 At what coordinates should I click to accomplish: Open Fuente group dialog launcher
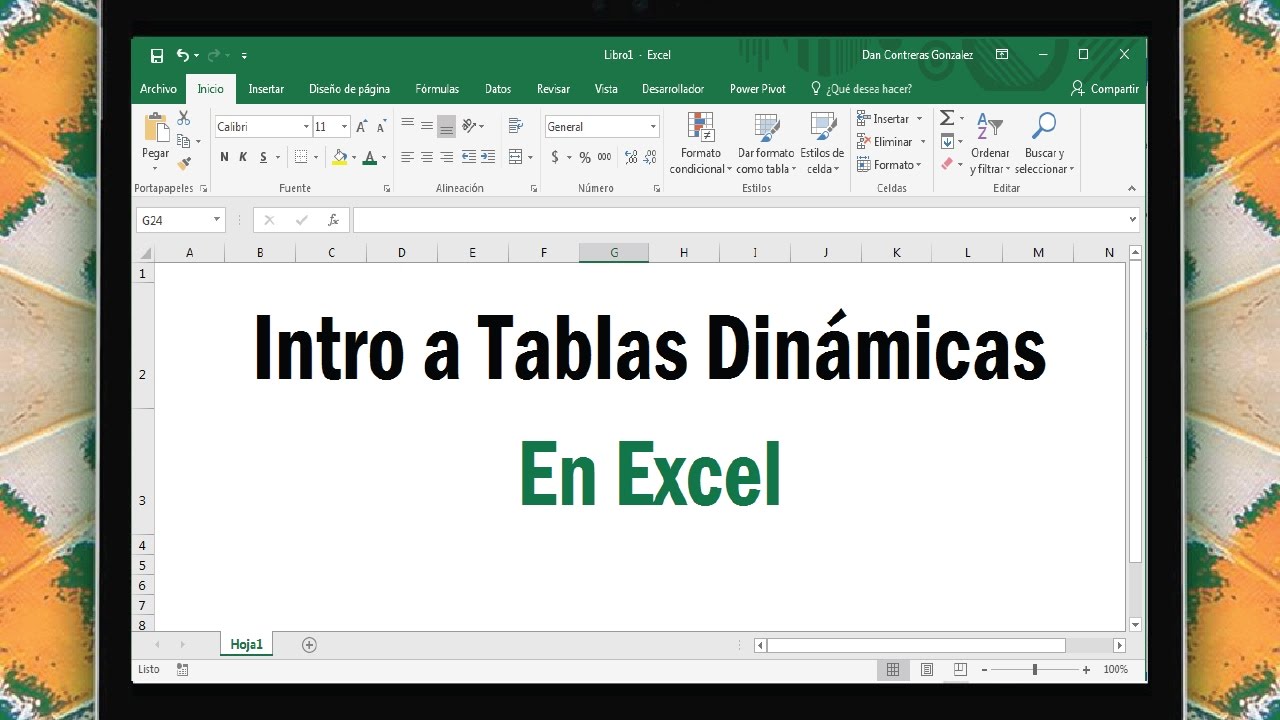point(387,188)
